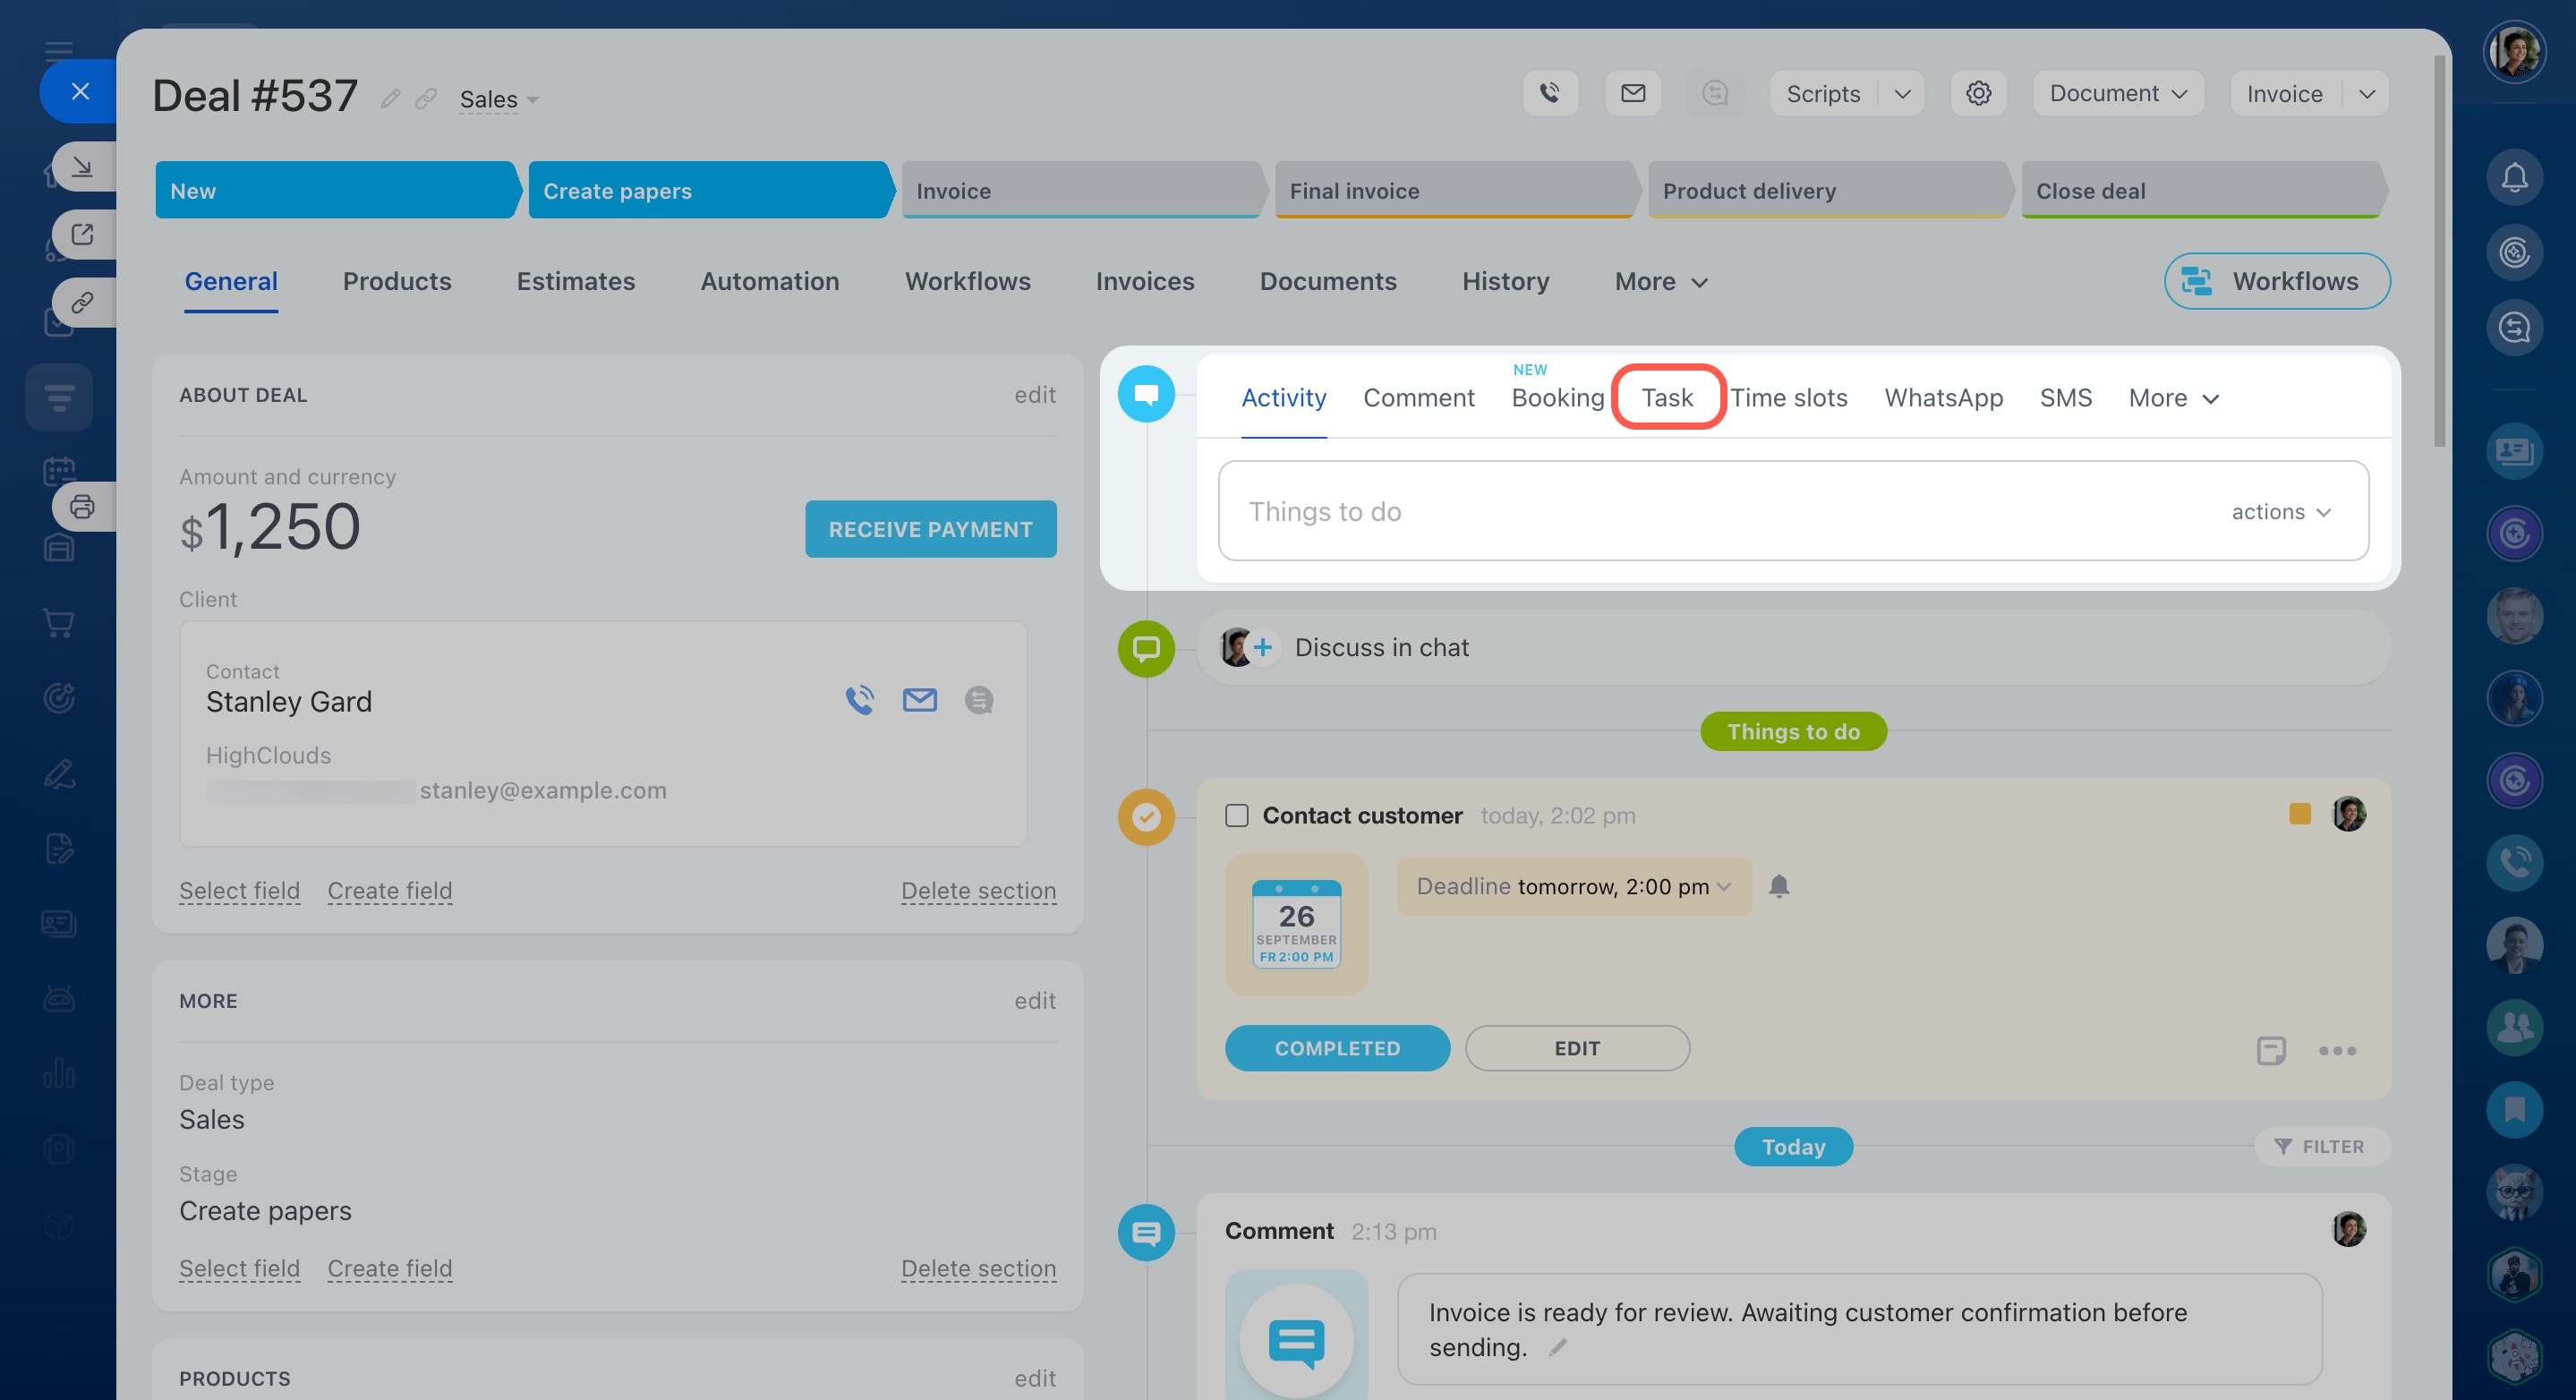Click the reminder bell next to deadline
Screen dimensions: 2576x1400
tap(1778, 886)
